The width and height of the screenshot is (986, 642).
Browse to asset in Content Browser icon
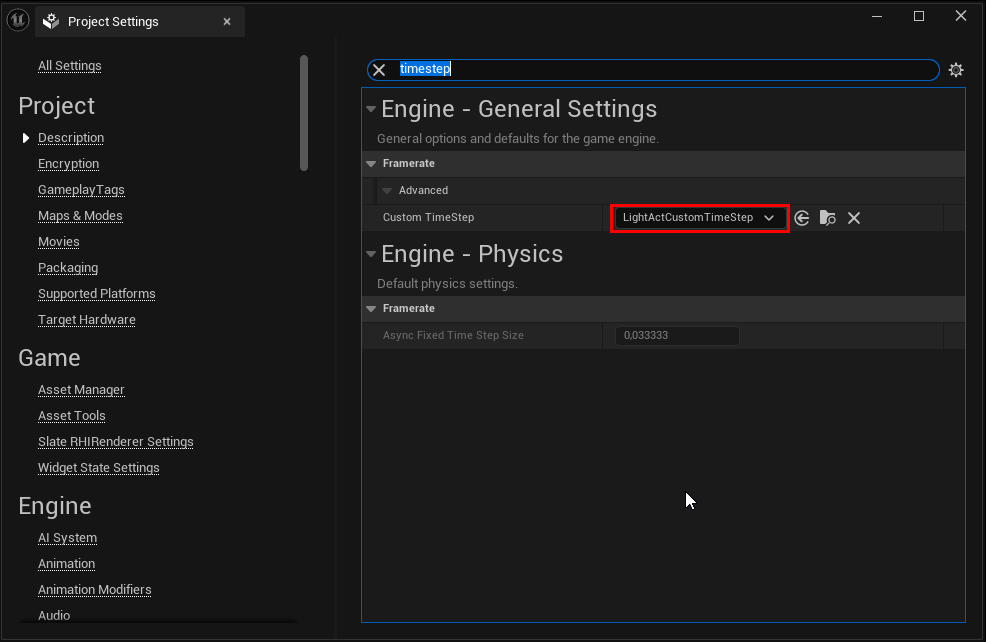(828, 218)
